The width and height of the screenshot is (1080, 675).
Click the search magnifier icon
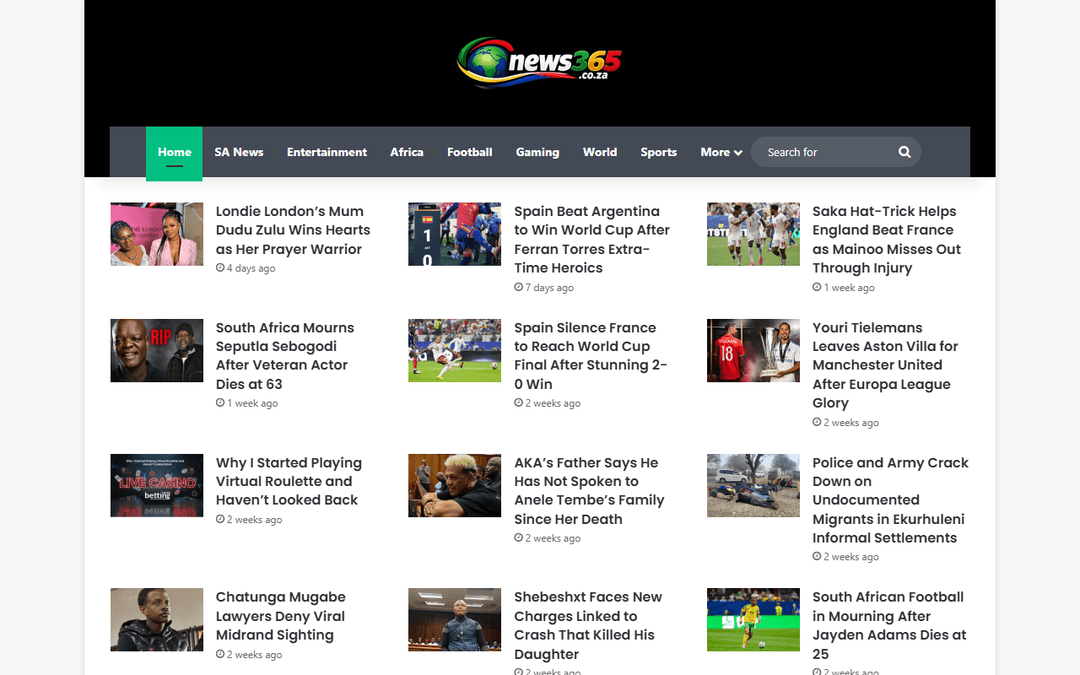point(904,152)
